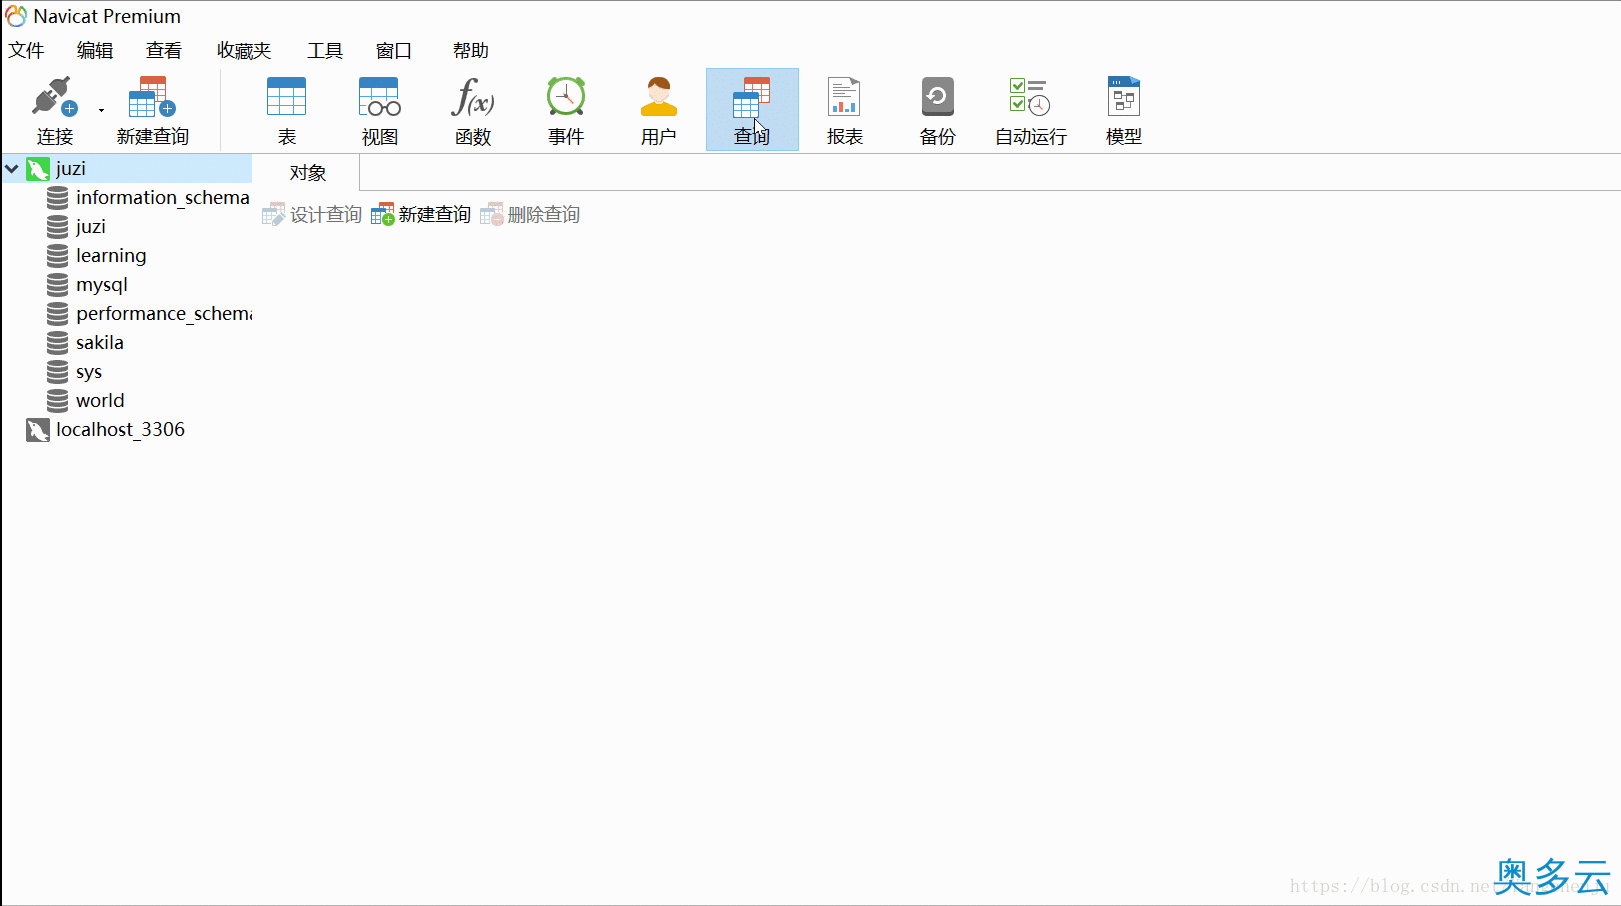Select the learning database
Viewport: 1621px width, 906px height.
pyautogui.click(x=111, y=255)
